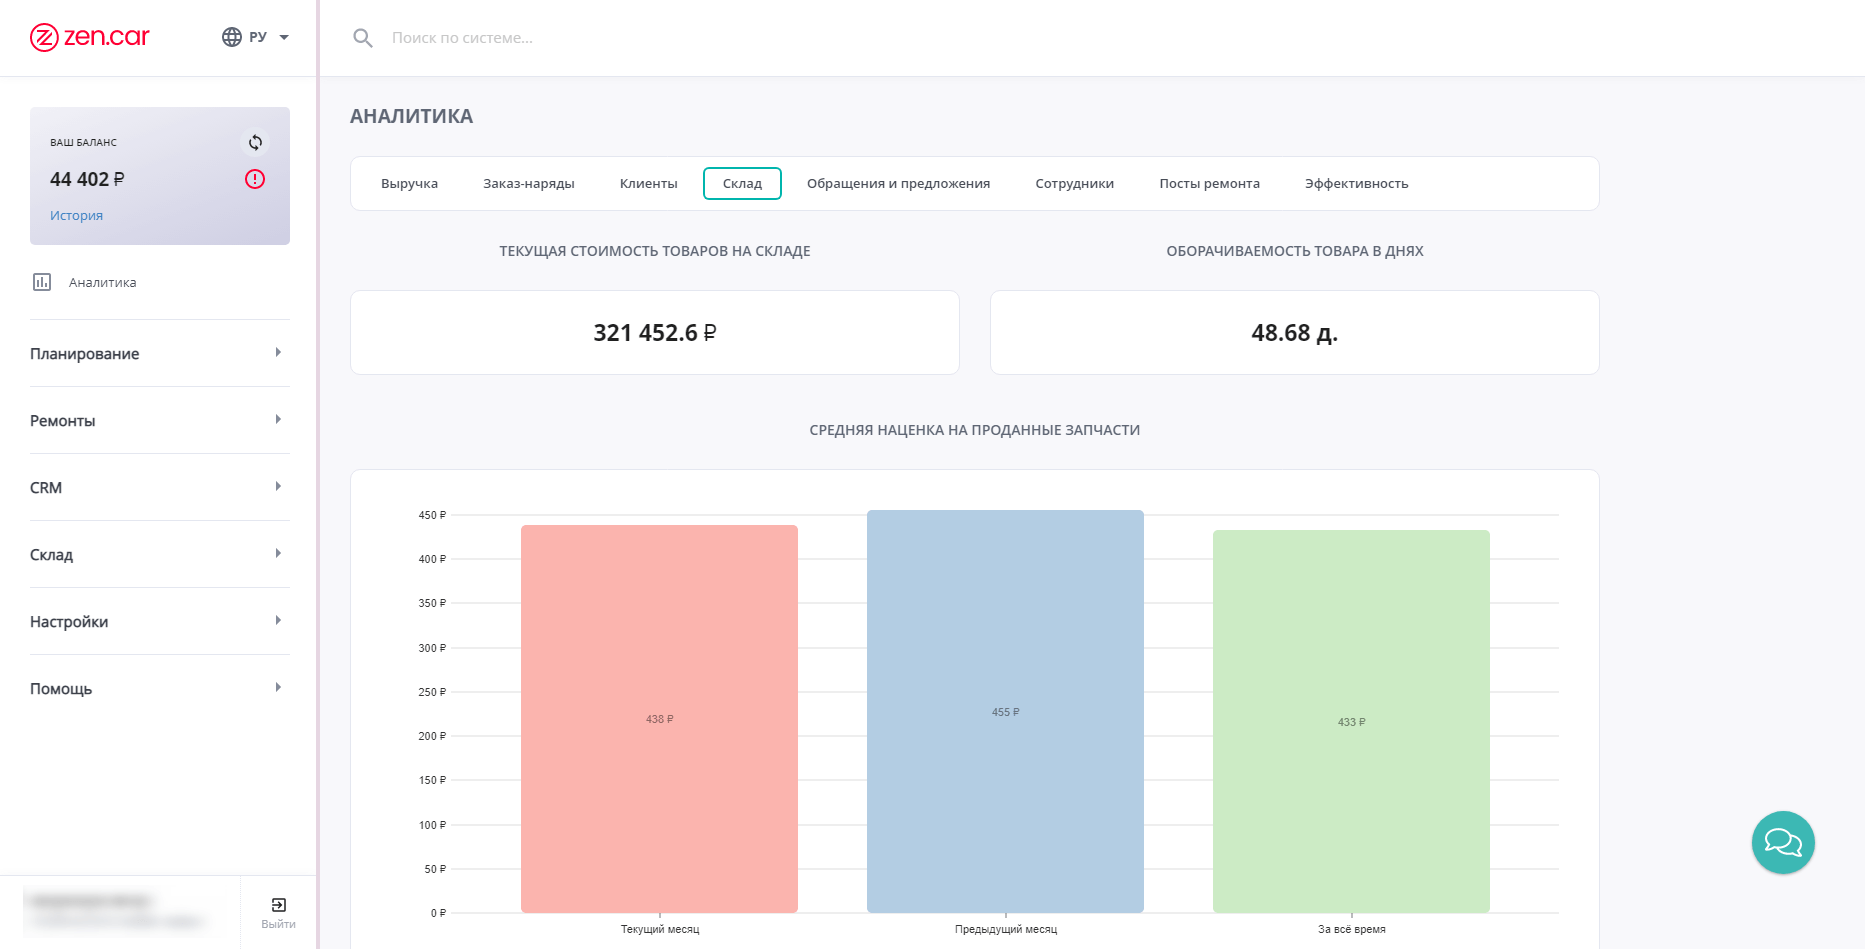Click the Текущая стоимость товаров на складе heading
This screenshot has width=1865, height=949.
(655, 251)
